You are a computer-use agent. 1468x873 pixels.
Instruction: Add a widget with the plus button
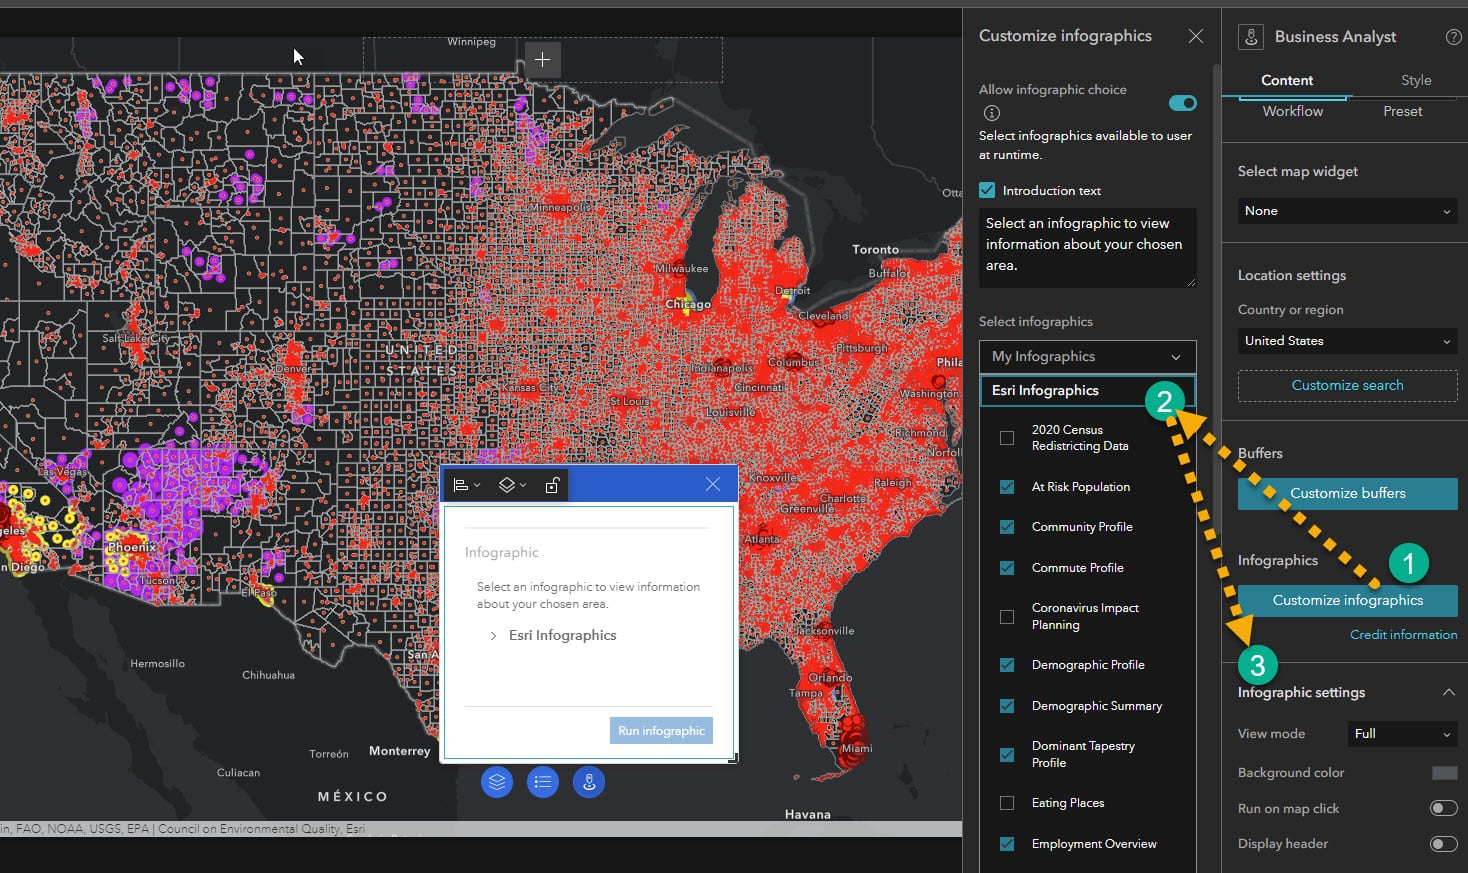pos(542,60)
